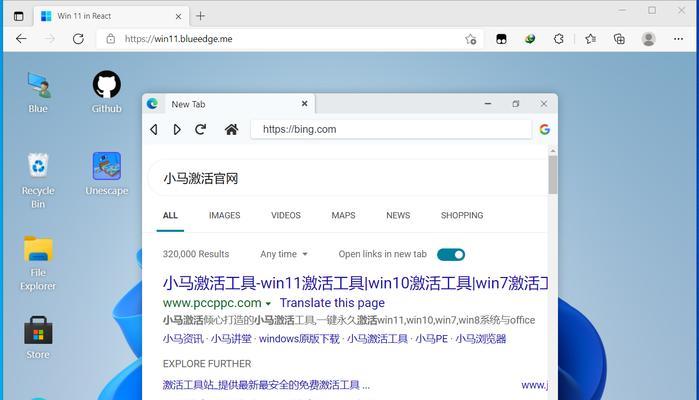This screenshot has height=400, width=699.
Task: Reload the page in inner Edge window
Action: [201, 129]
